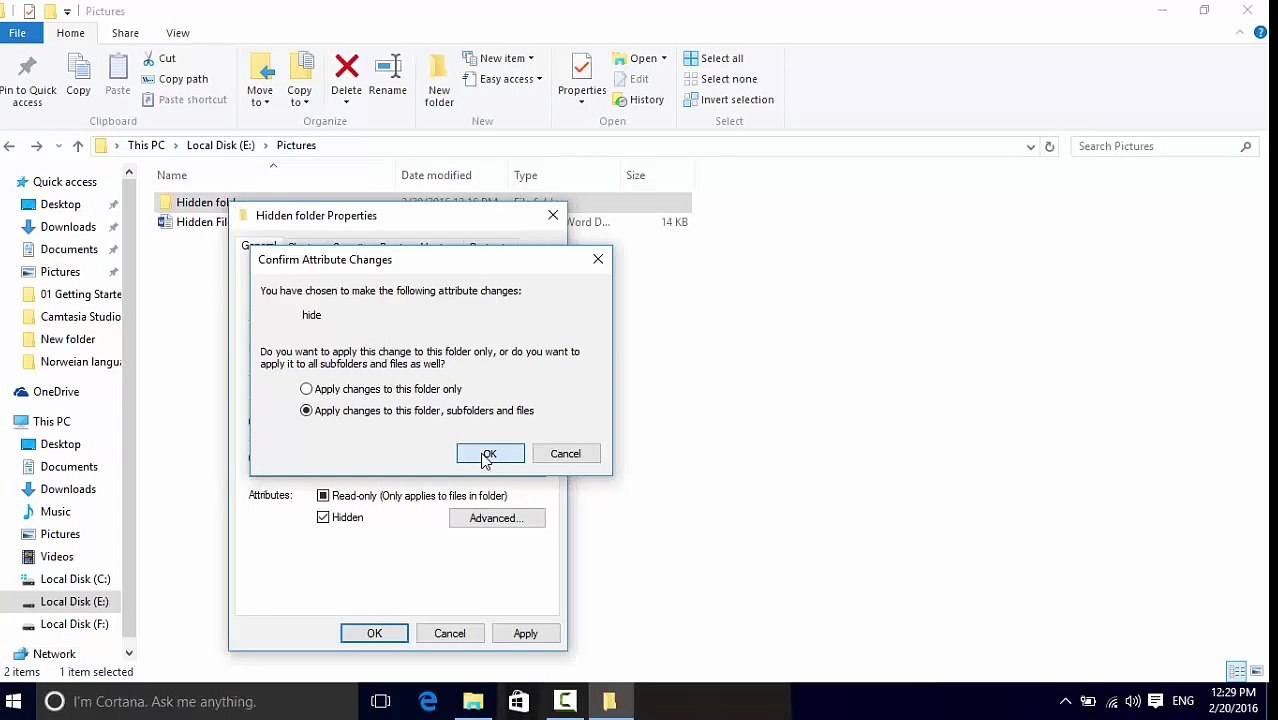Click the Refresh address bar icon
Image resolution: width=1278 pixels, height=720 pixels.
[1049, 146]
